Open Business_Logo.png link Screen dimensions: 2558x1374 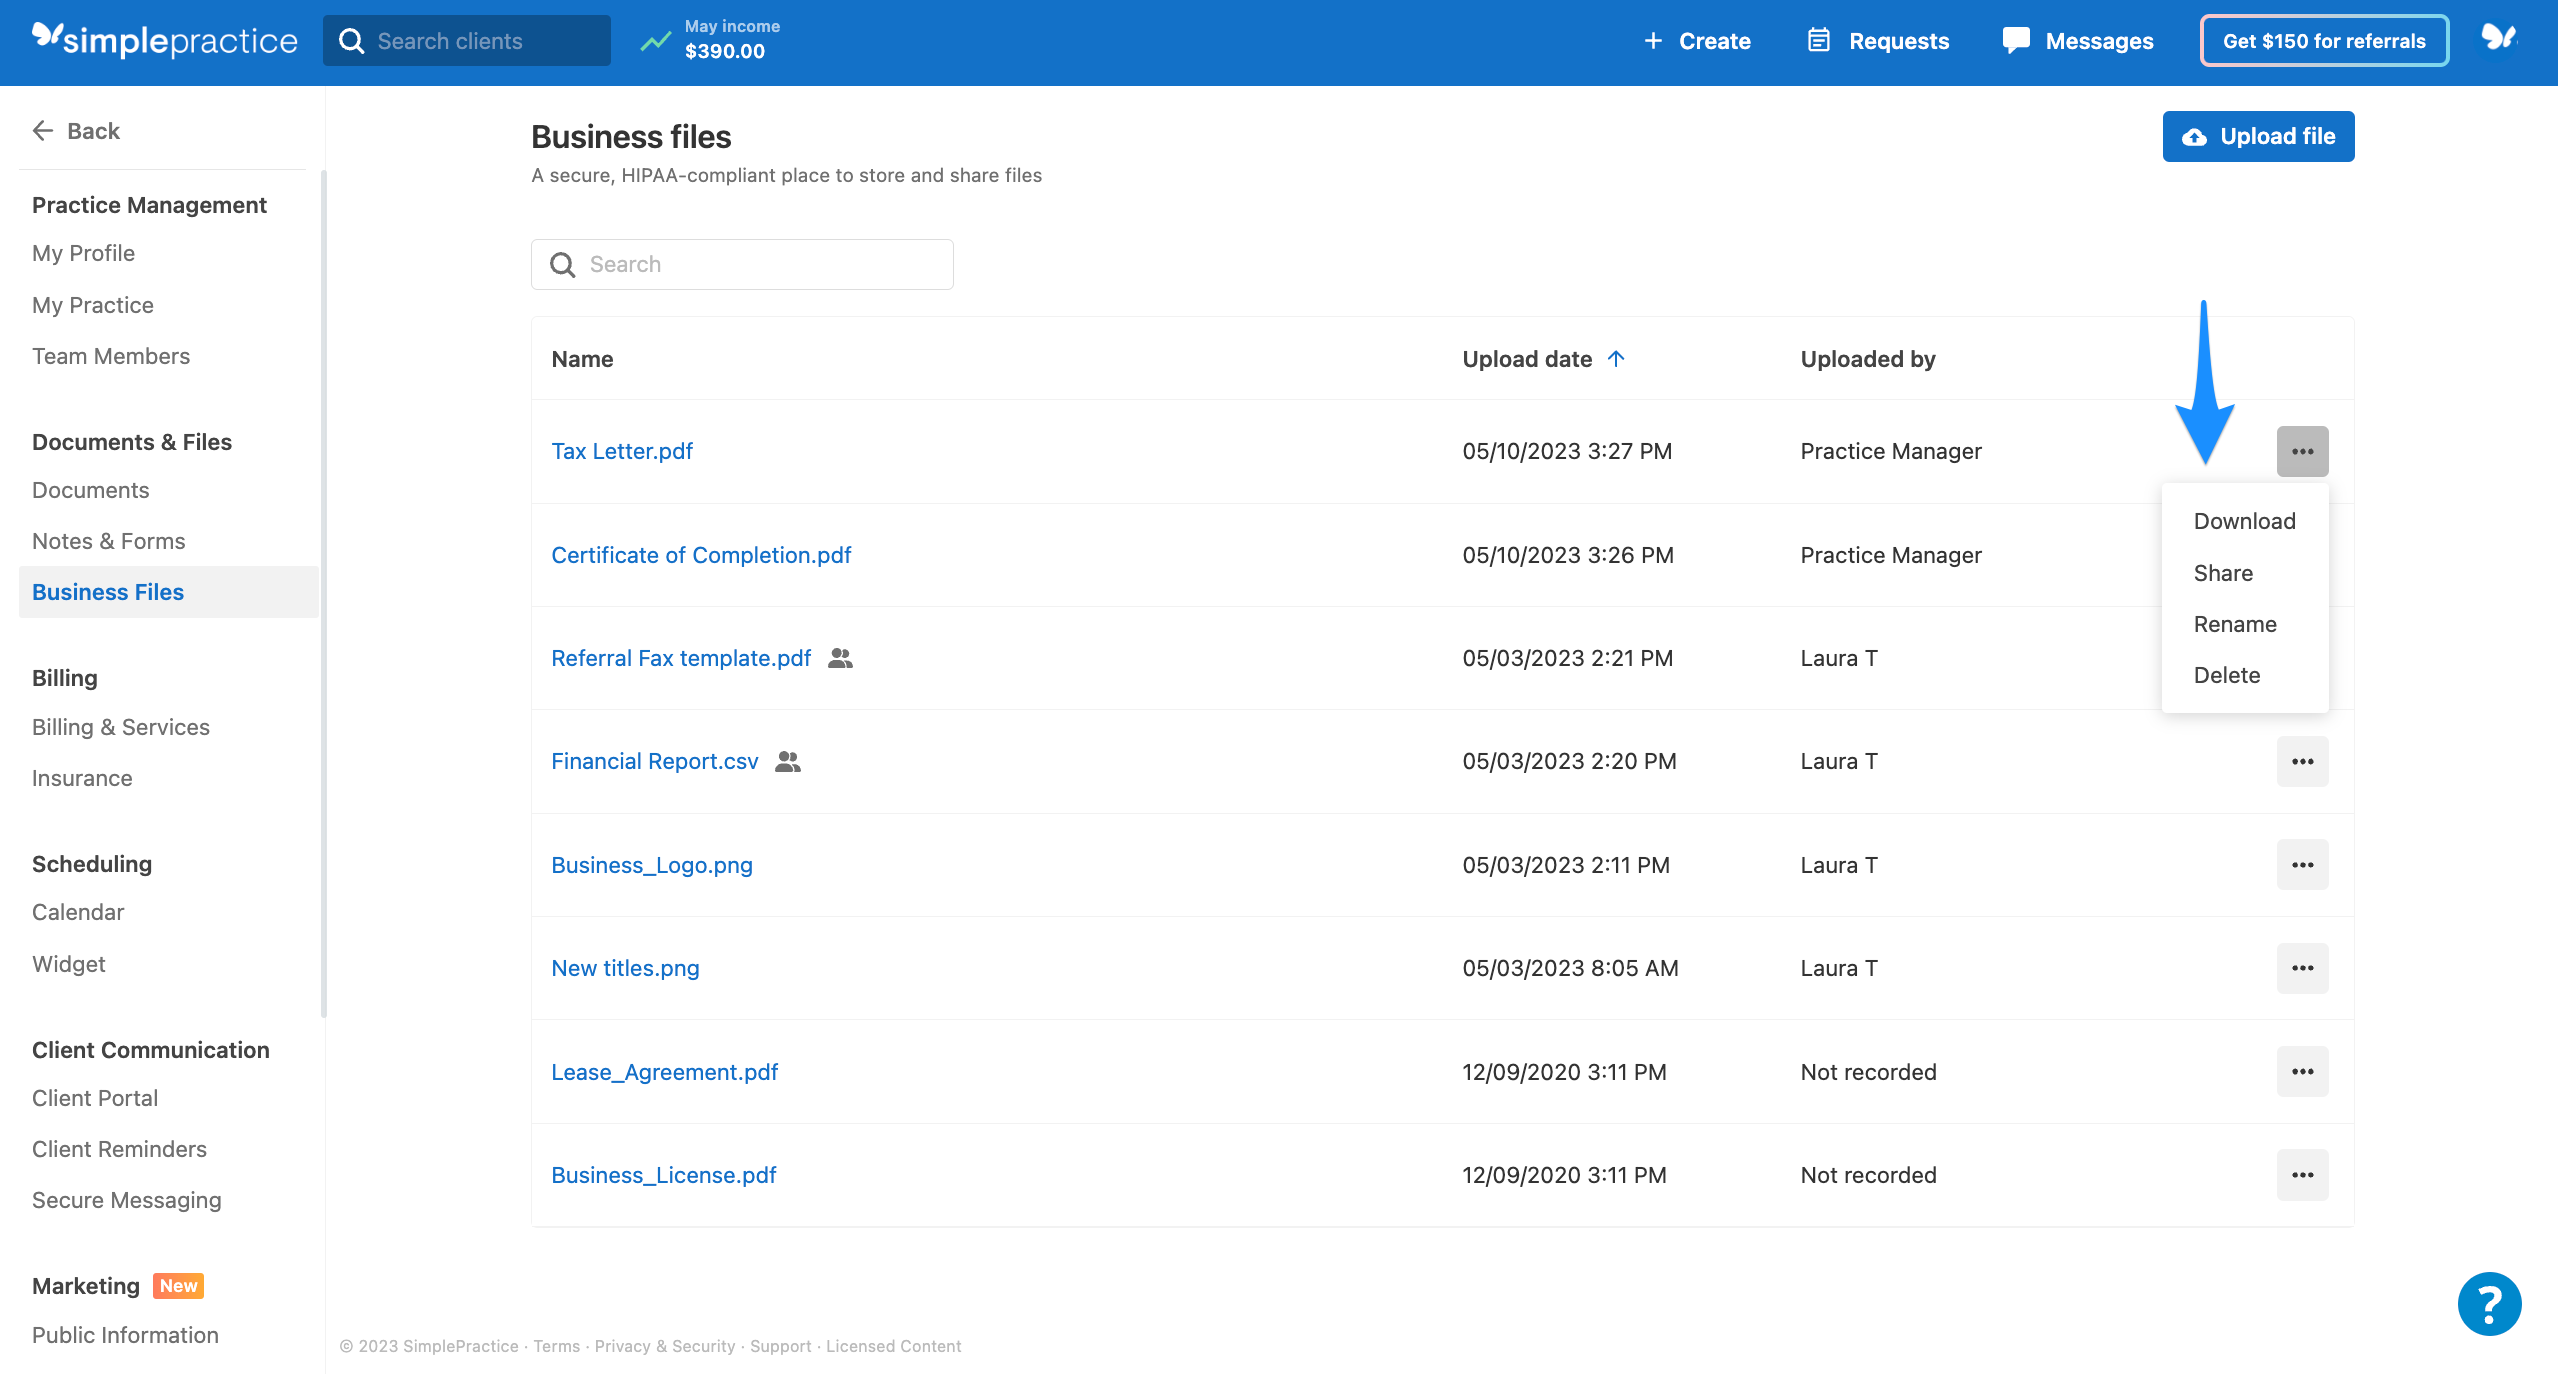click(652, 865)
